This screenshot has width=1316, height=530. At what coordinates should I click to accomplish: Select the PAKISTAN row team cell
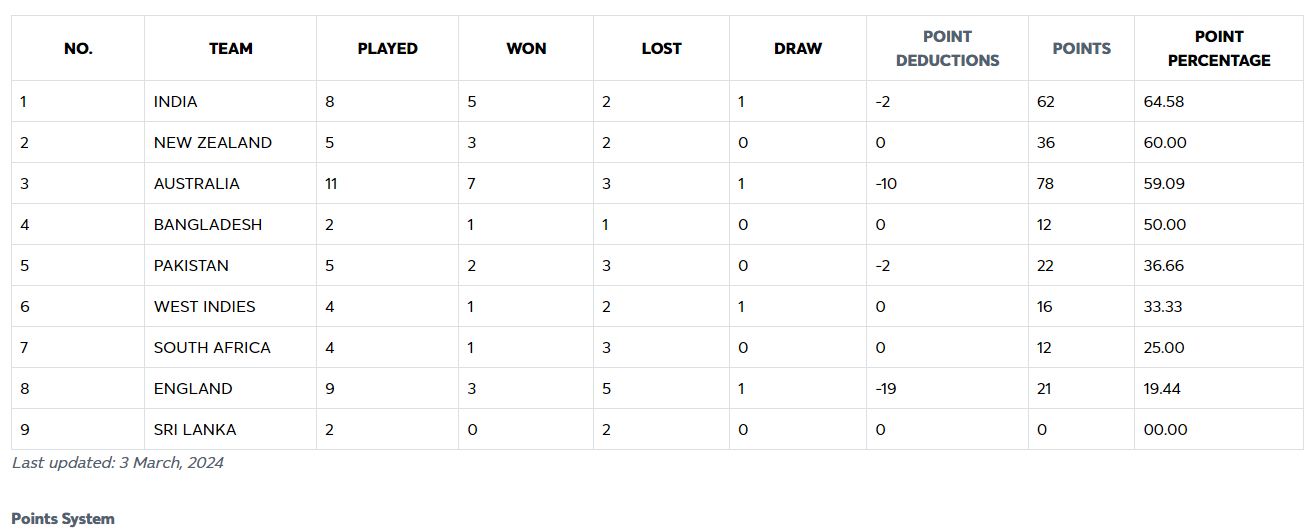click(191, 266)
